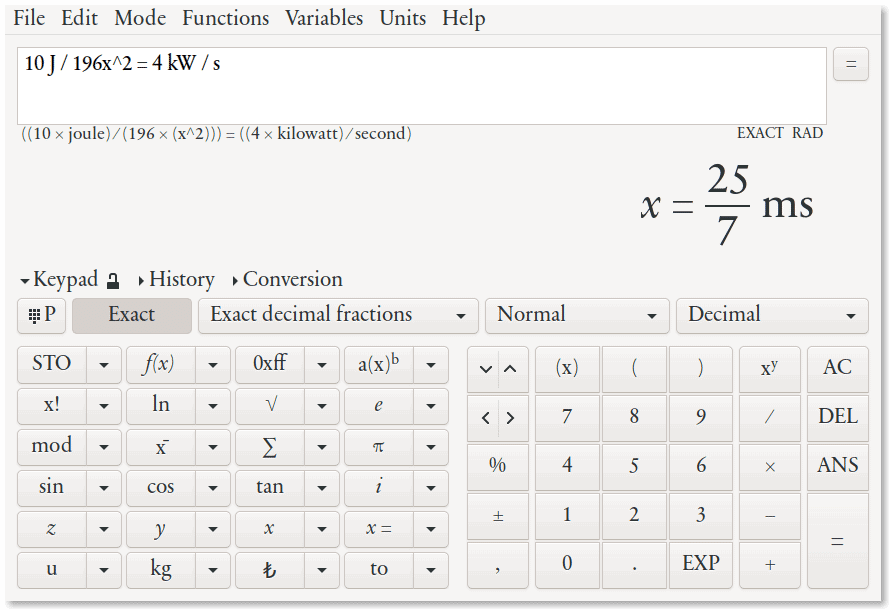Click the mod function button
The width and height of the screenshot is (890, 610).
coord(52,447)
